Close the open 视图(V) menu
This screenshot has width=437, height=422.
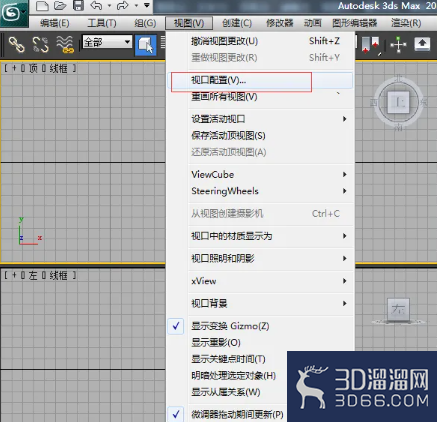click(x=189, y=23)
